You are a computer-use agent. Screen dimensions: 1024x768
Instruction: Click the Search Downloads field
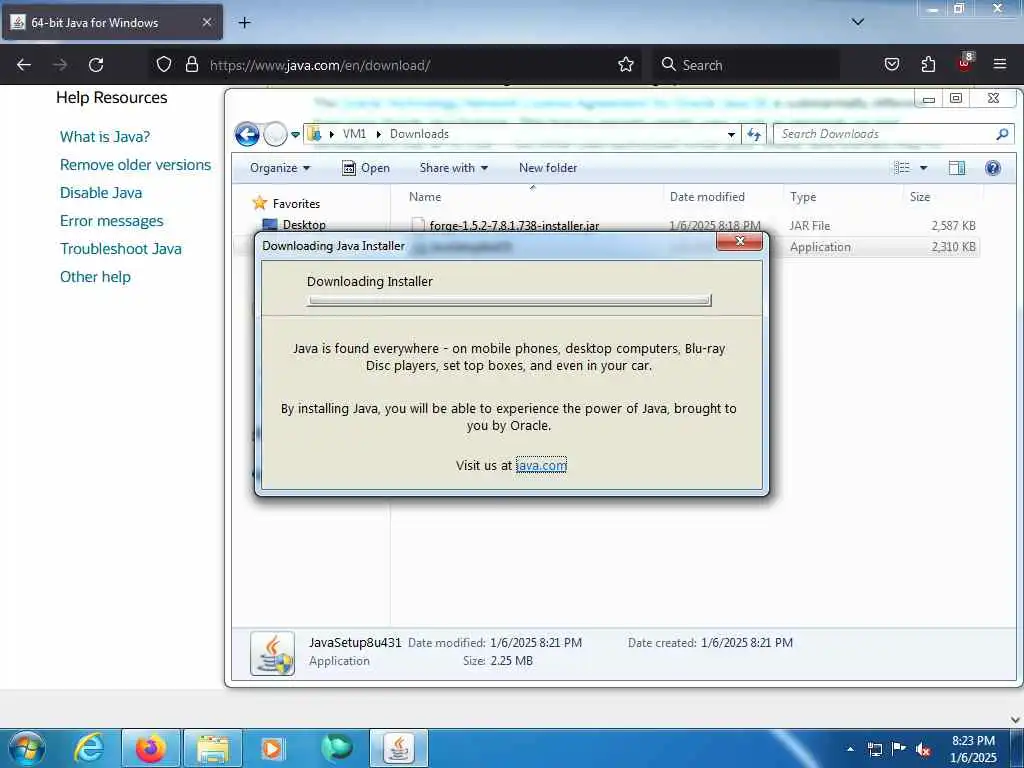point(885,134)
